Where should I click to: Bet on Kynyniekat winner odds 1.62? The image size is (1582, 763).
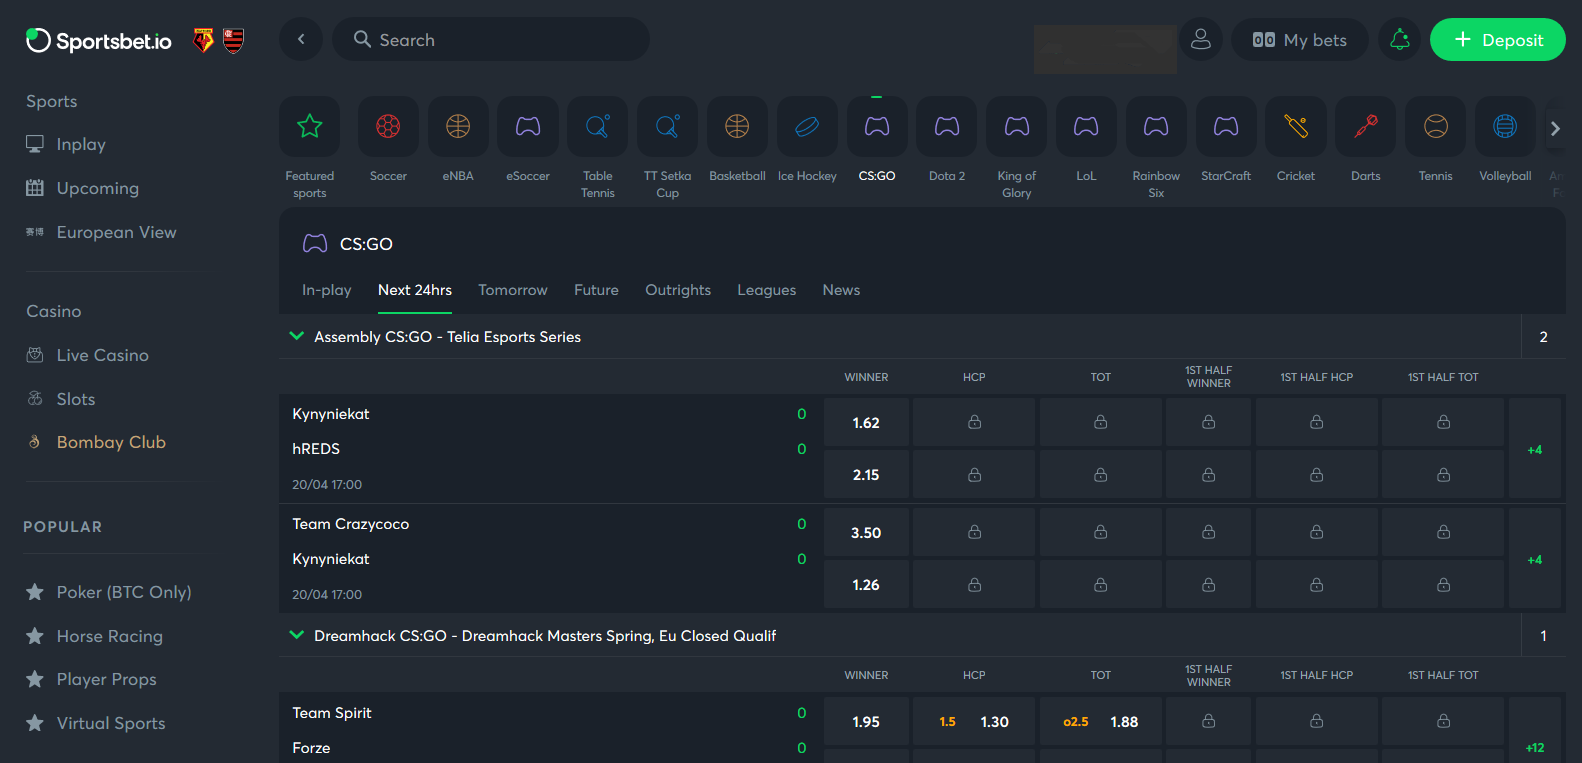(x=866, y=422)
